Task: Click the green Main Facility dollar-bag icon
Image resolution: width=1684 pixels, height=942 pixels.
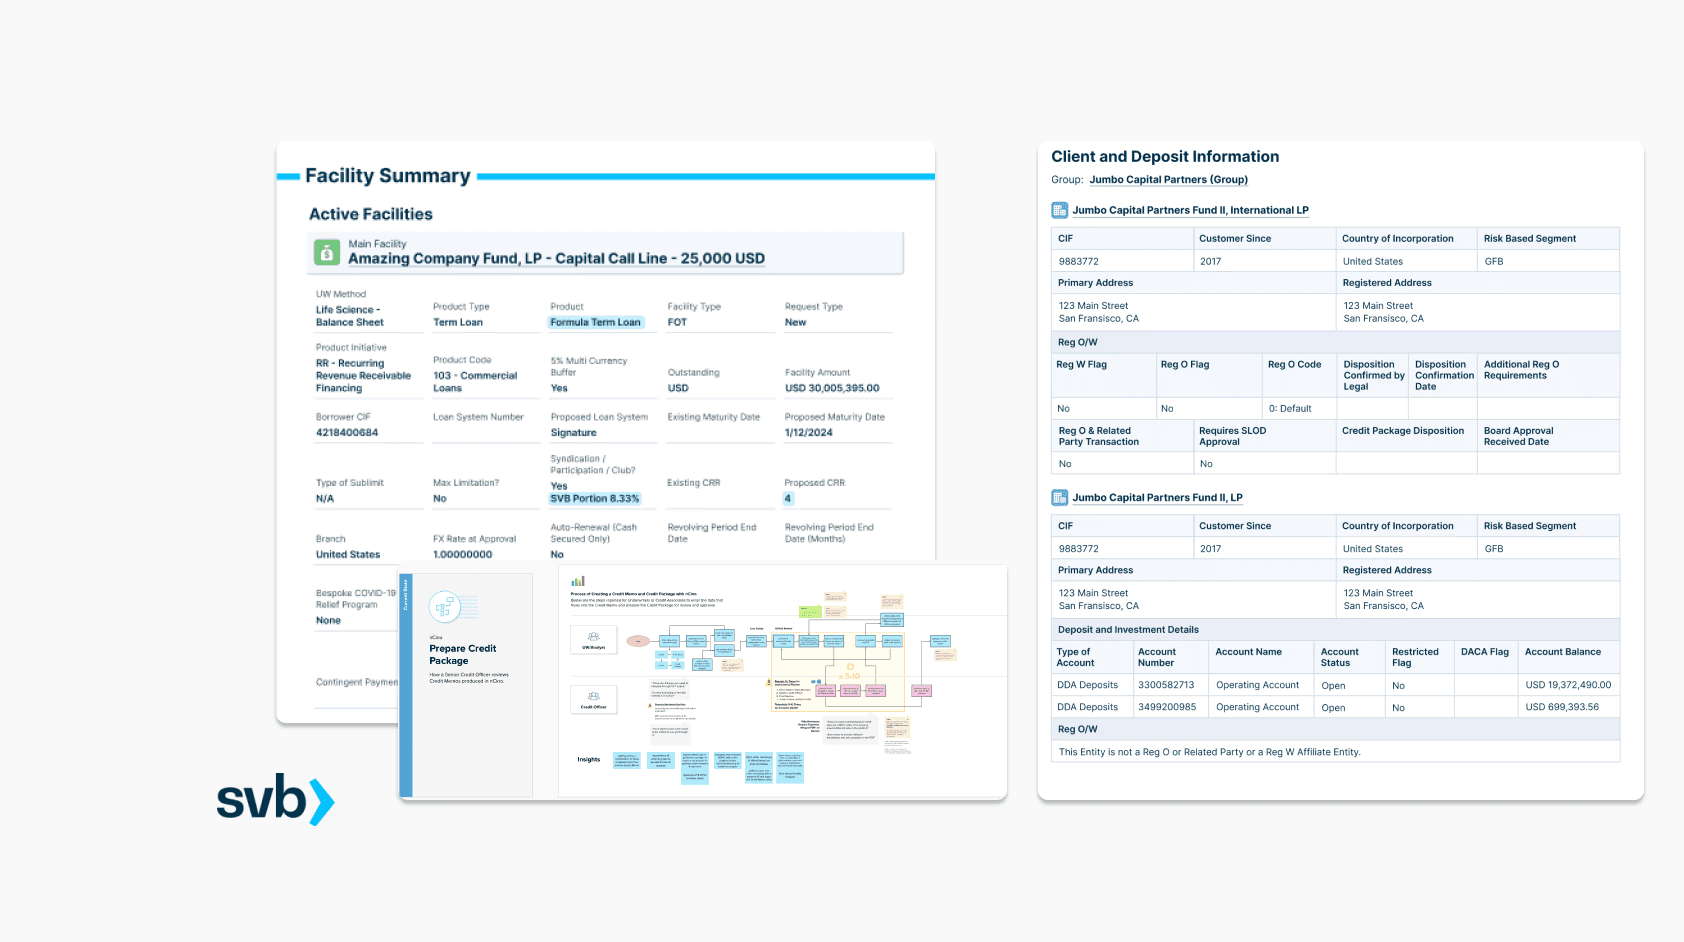Action: [327, 252]
